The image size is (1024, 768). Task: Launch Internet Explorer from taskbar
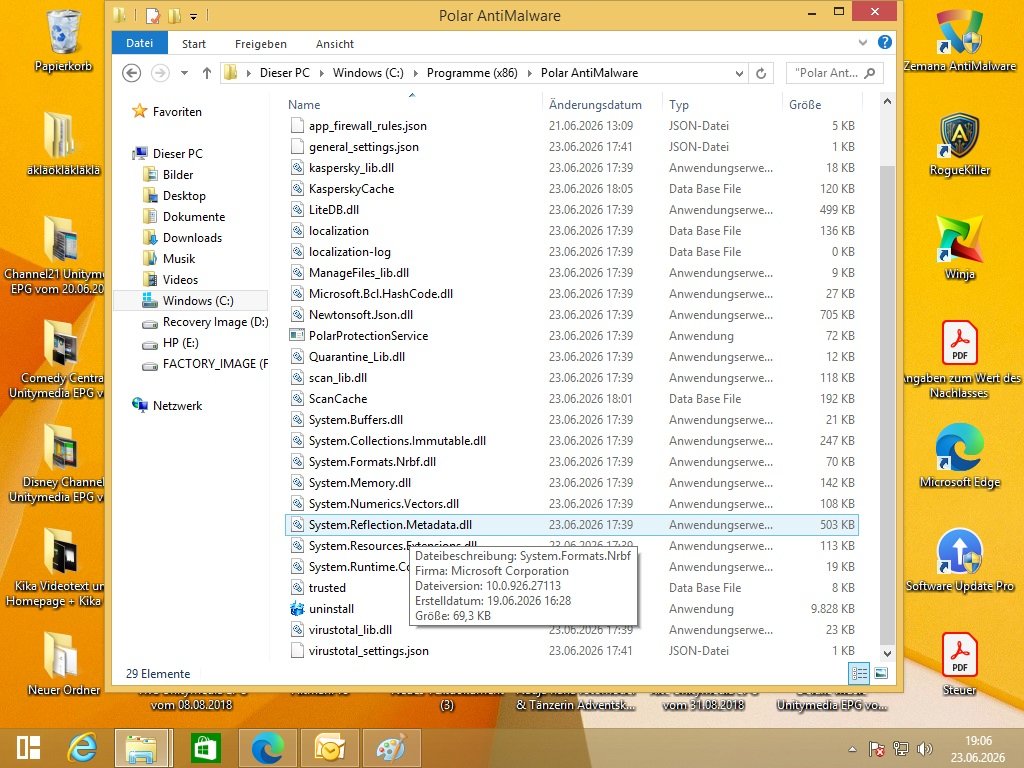(x=83, y=748)
